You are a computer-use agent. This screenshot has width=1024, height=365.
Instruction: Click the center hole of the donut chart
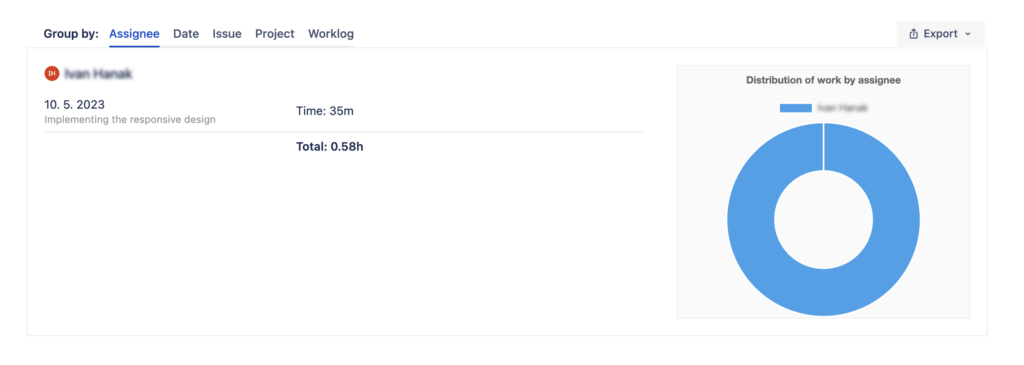coord(824,219)
